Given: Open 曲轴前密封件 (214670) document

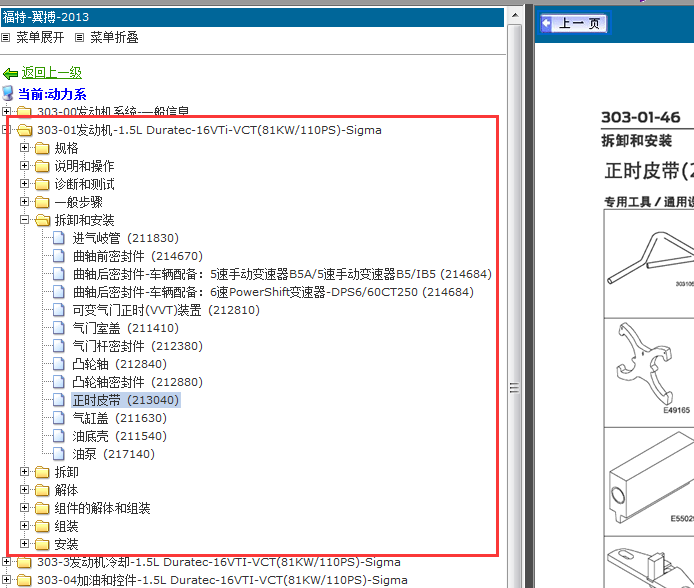Looking at the screenshot, I should tap(138, 256).
